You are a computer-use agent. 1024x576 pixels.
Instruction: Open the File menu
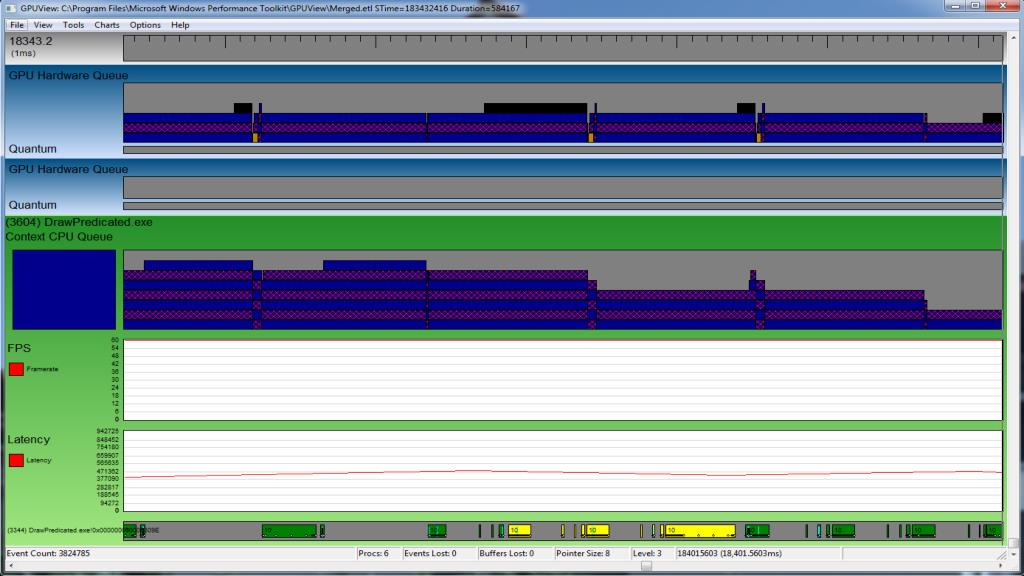tap(17, 25)
